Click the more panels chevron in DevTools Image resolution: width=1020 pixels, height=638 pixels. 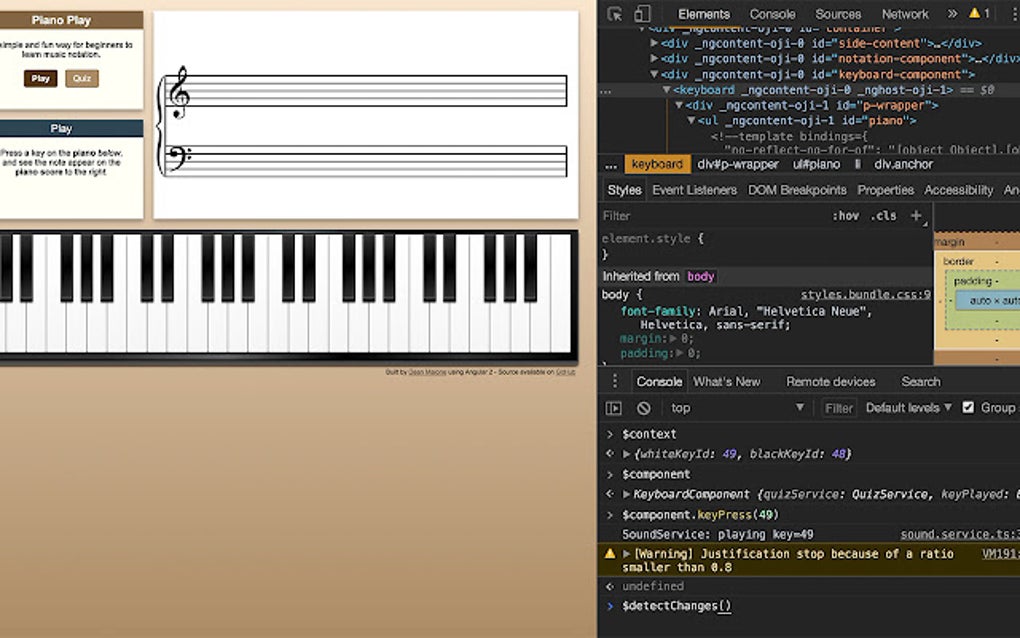pos(953,13)
